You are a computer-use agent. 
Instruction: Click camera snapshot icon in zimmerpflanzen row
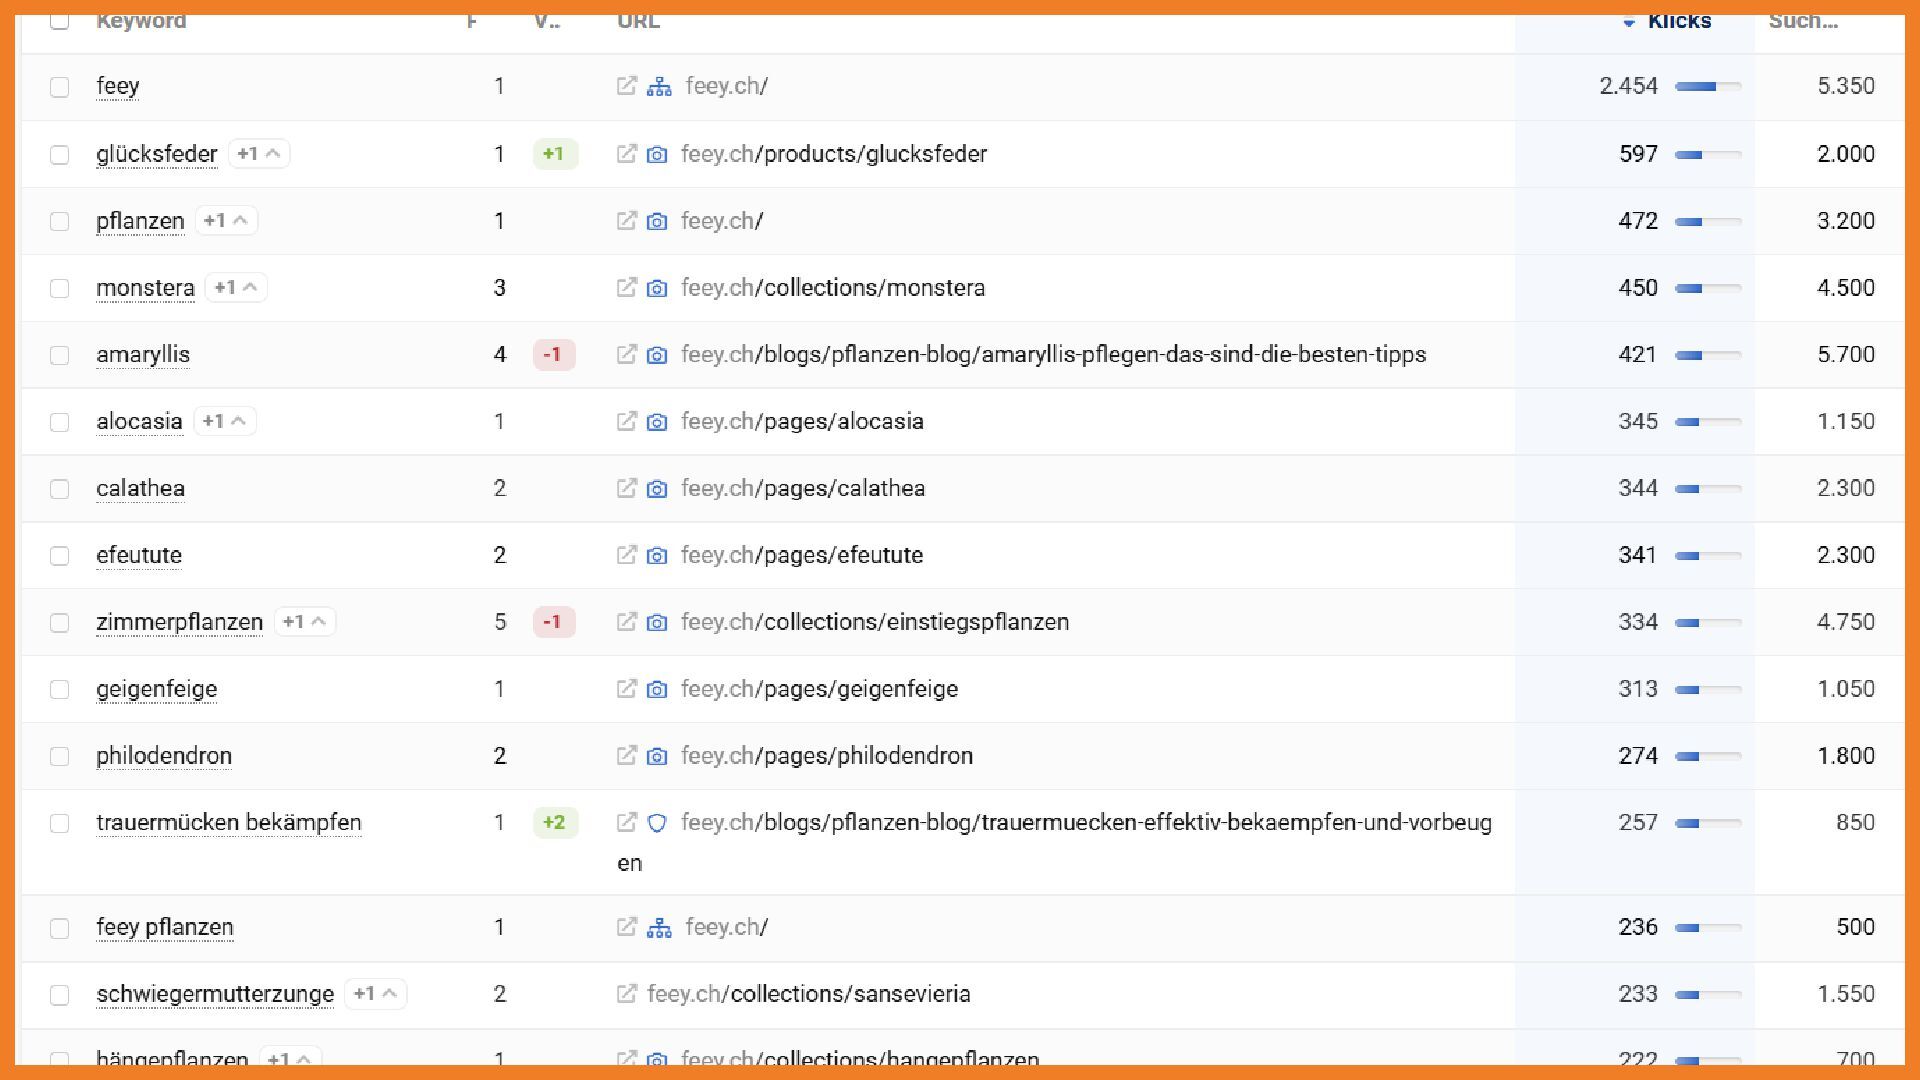(657, 622)
